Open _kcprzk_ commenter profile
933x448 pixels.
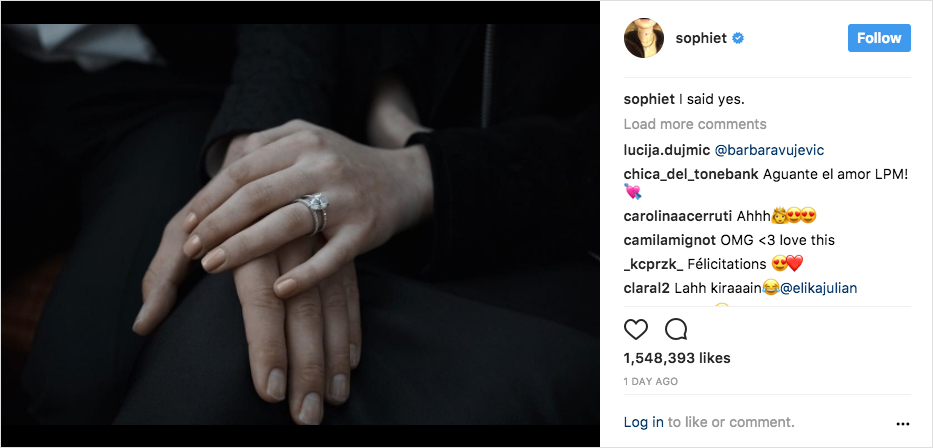653,264
